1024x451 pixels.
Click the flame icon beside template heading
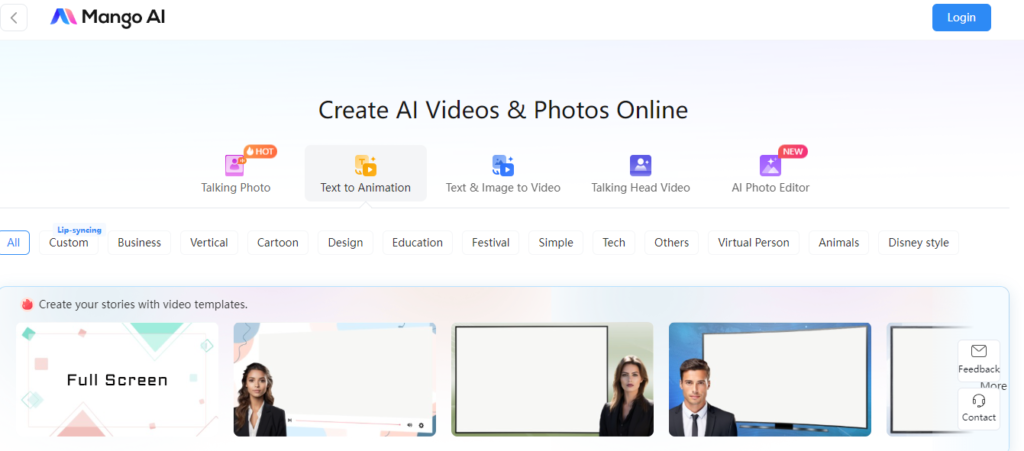27,304
